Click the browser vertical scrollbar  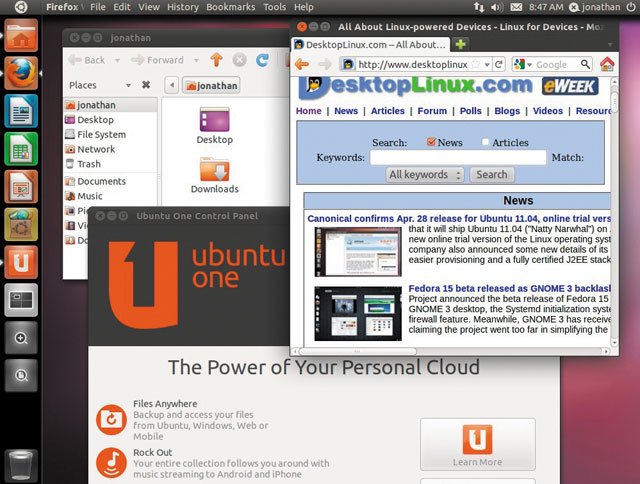point(614,100)
